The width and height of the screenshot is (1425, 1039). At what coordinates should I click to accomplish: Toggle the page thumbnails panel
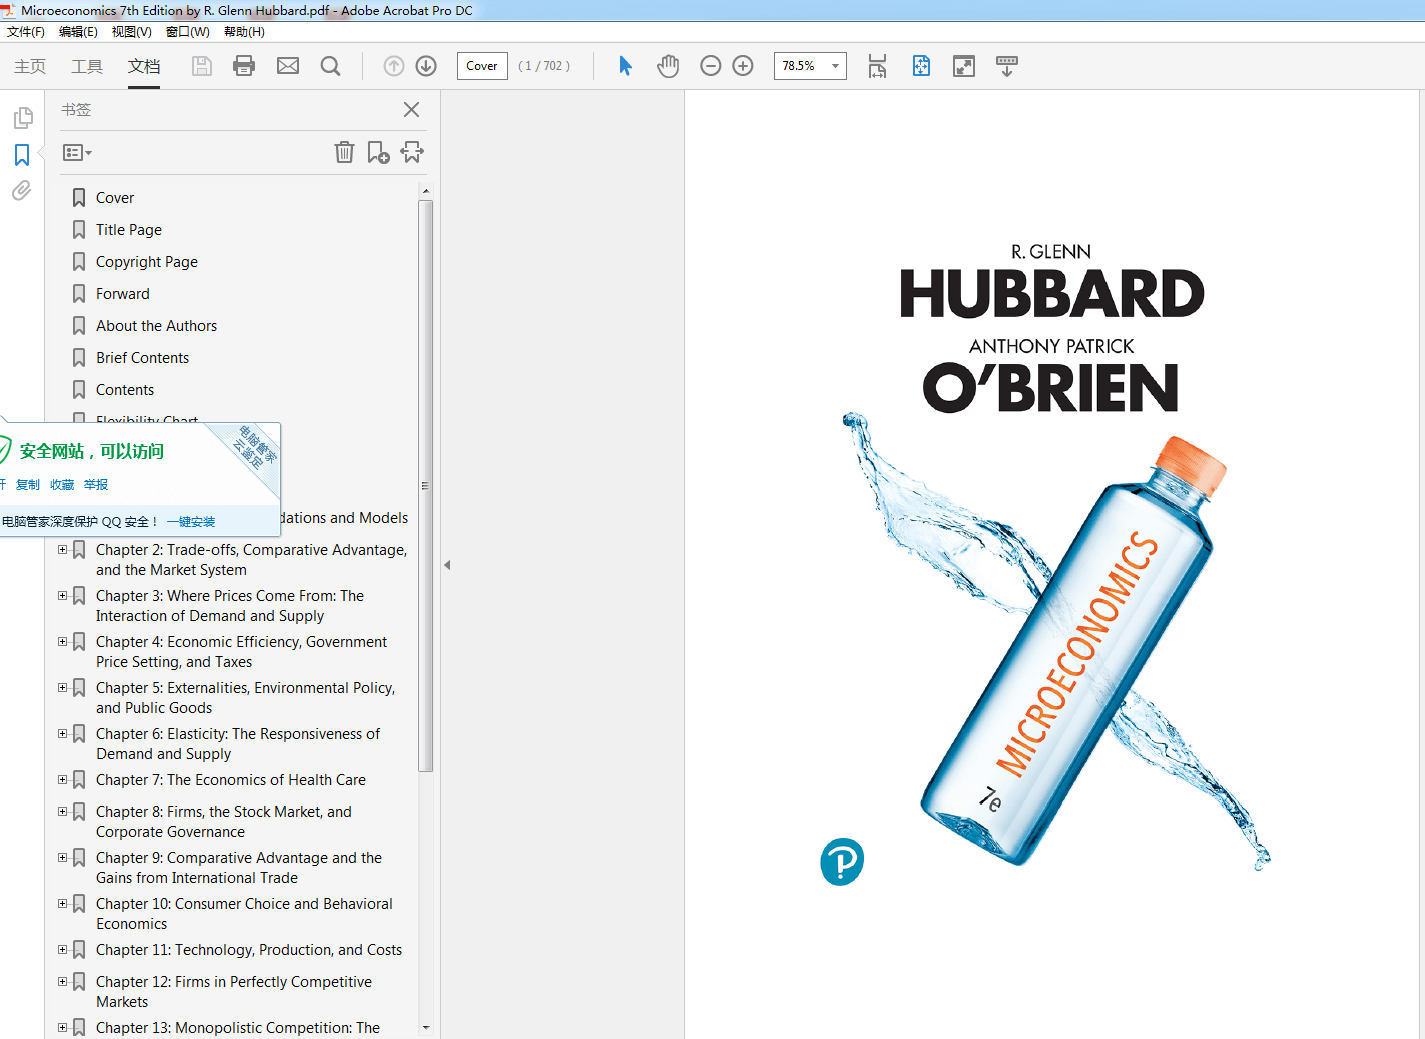click(x=22, y=118)
